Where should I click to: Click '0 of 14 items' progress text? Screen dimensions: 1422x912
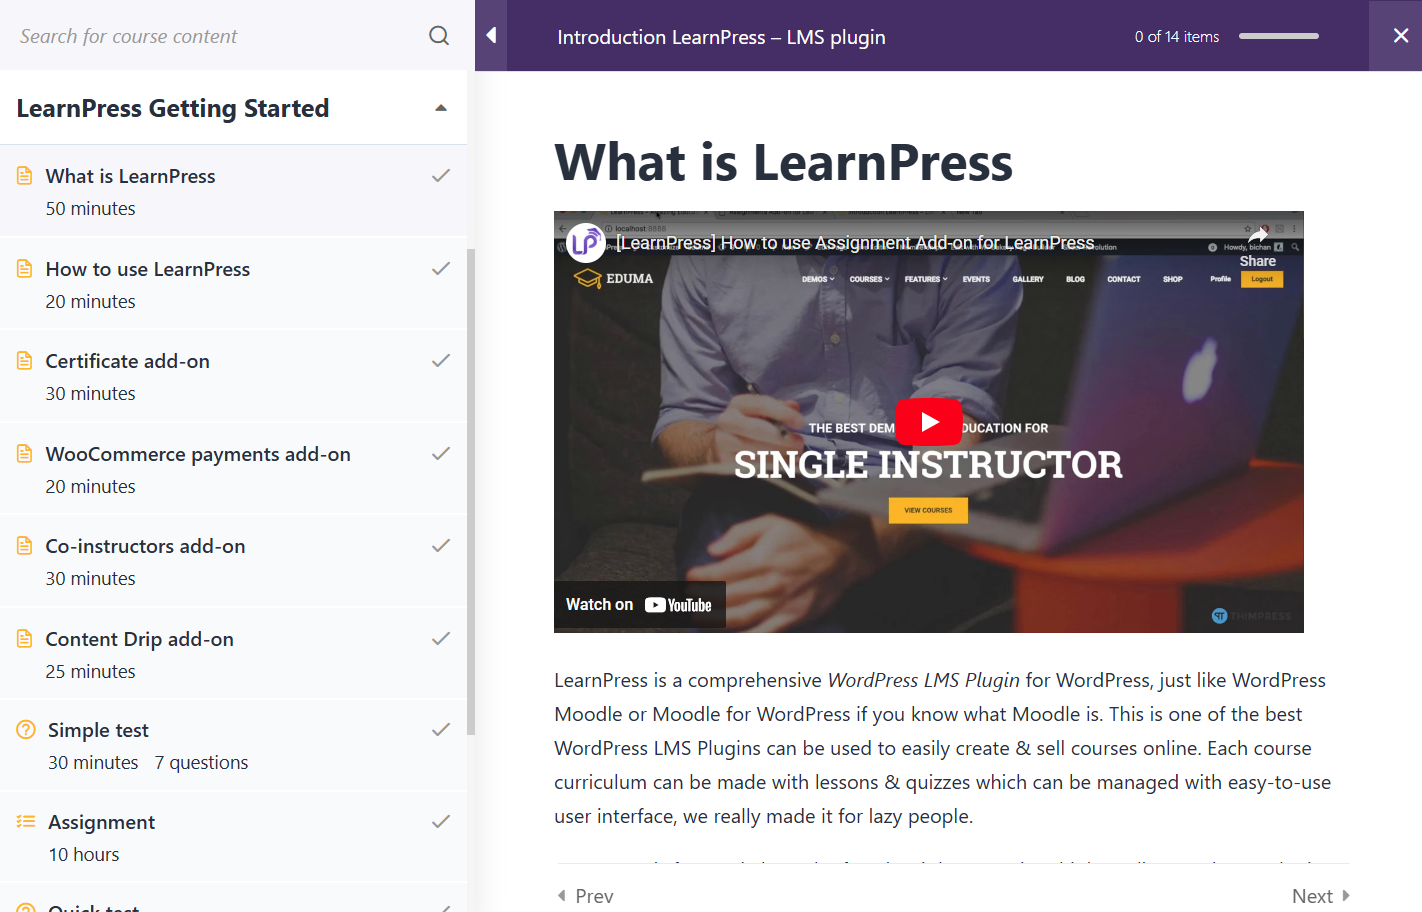click(x=1177, y=37)
